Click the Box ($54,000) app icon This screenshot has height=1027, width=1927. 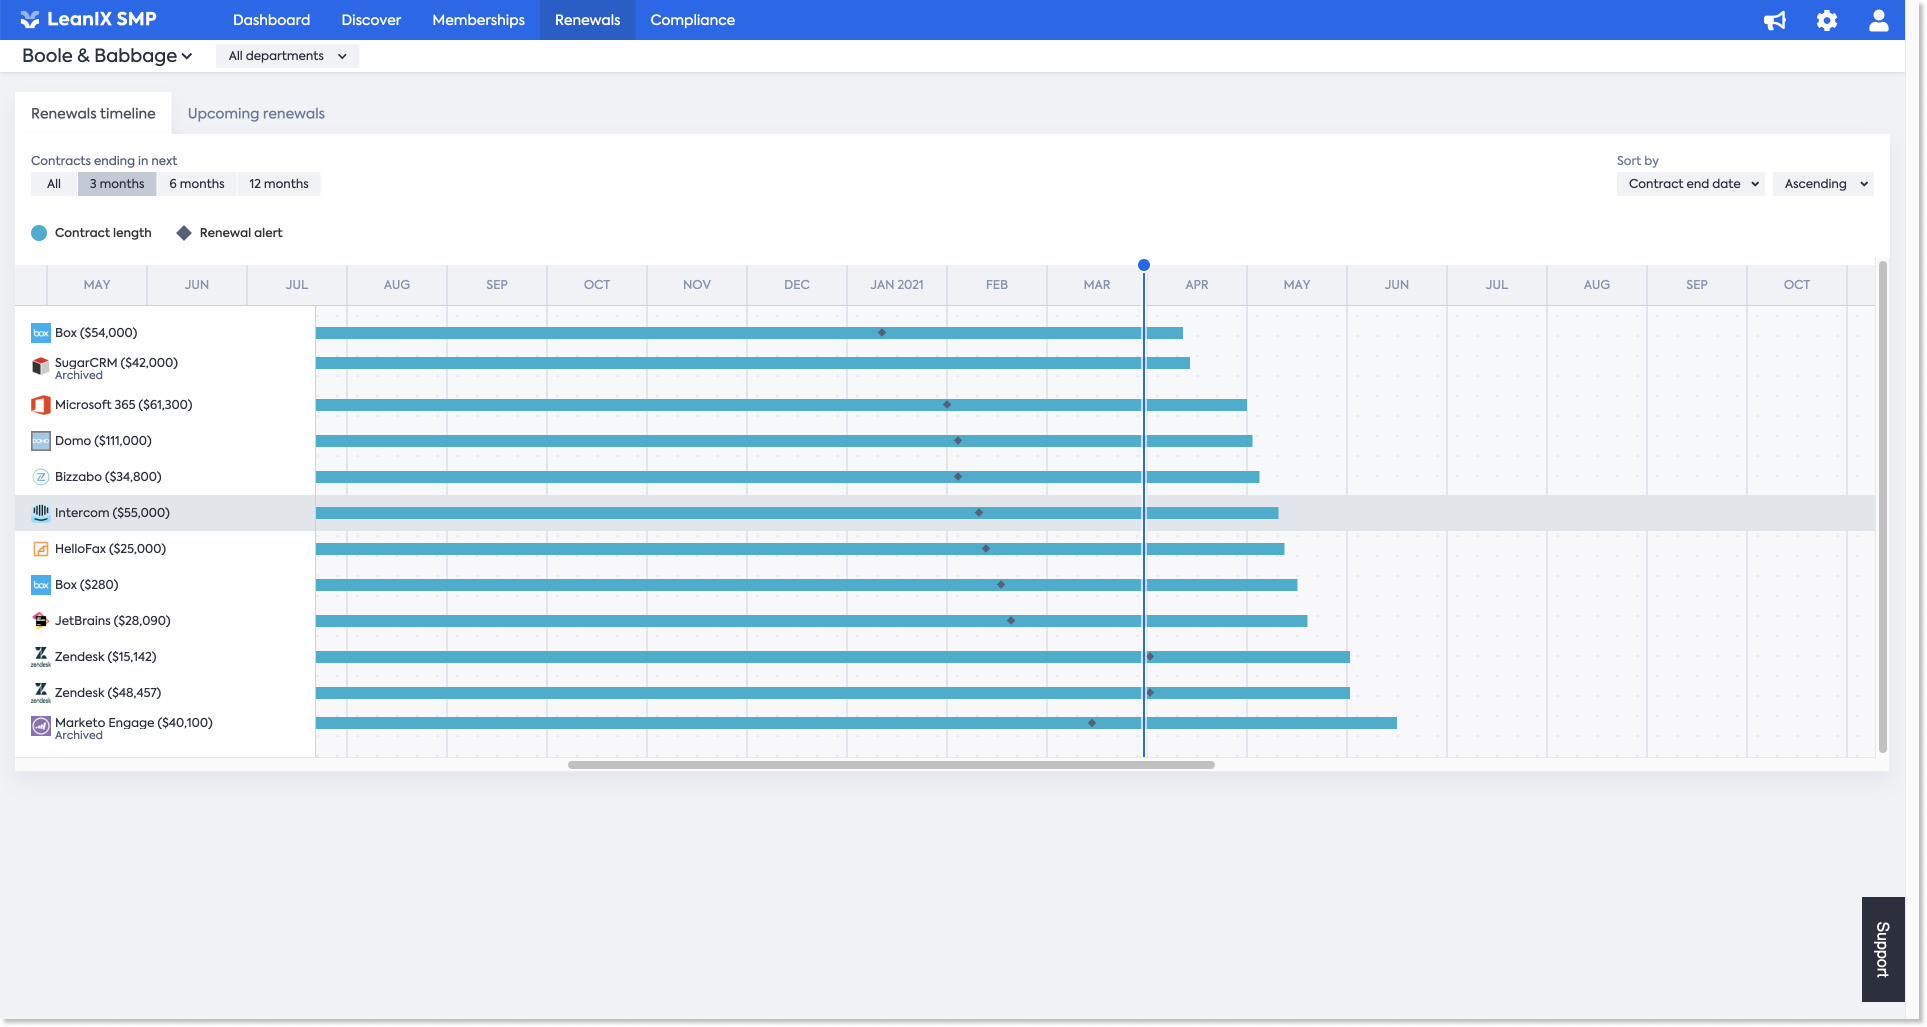pyautogui.click(x=41, y=333)
